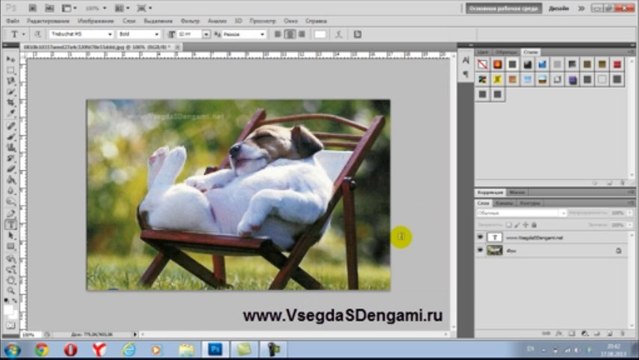Toggle visibility of the text layer
The height and width of the screenshot is (360, 639).
480,237
